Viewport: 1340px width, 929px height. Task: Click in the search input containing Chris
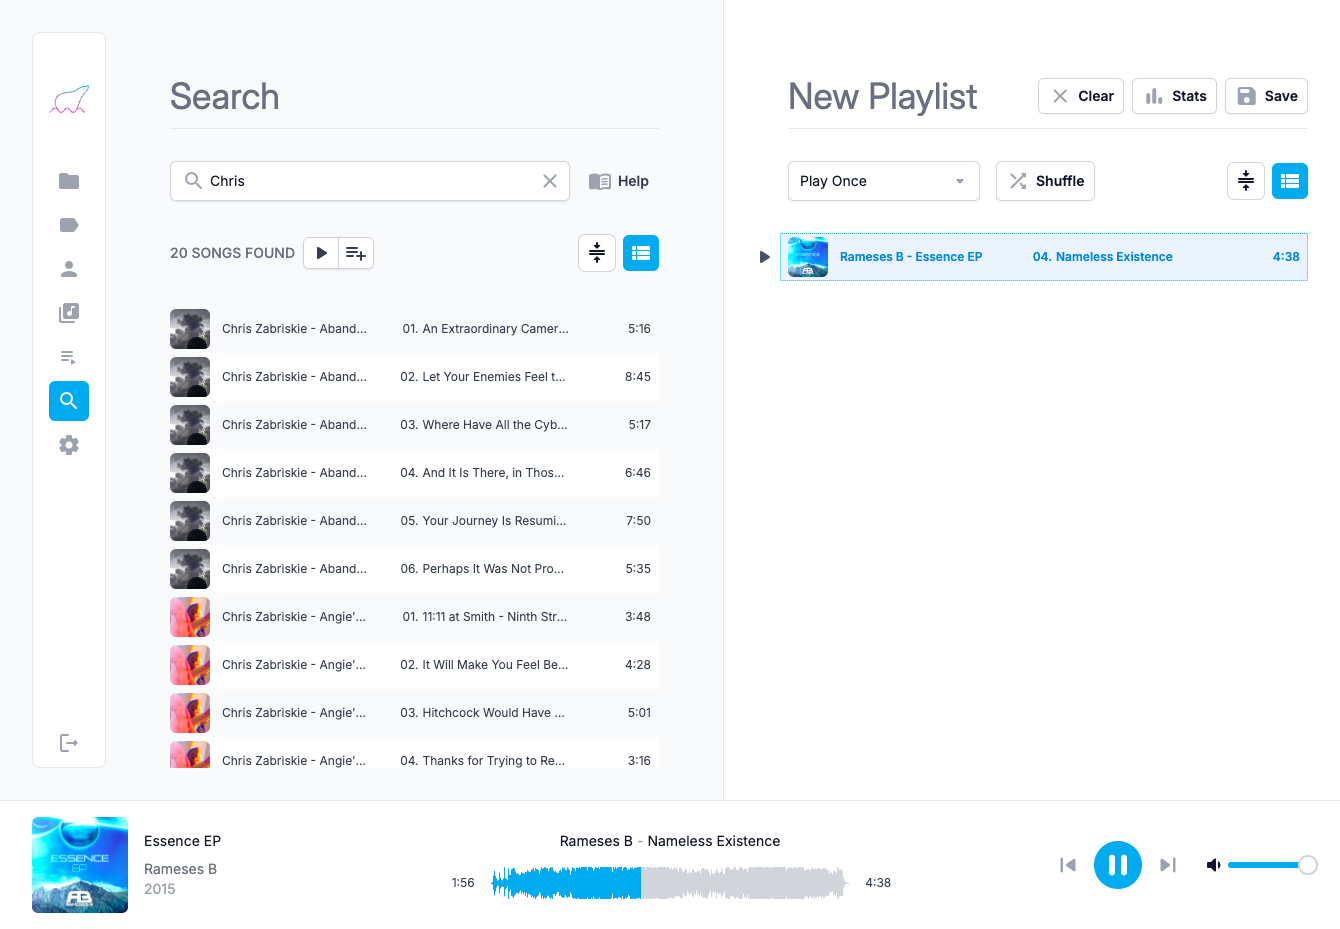[370, 181]
